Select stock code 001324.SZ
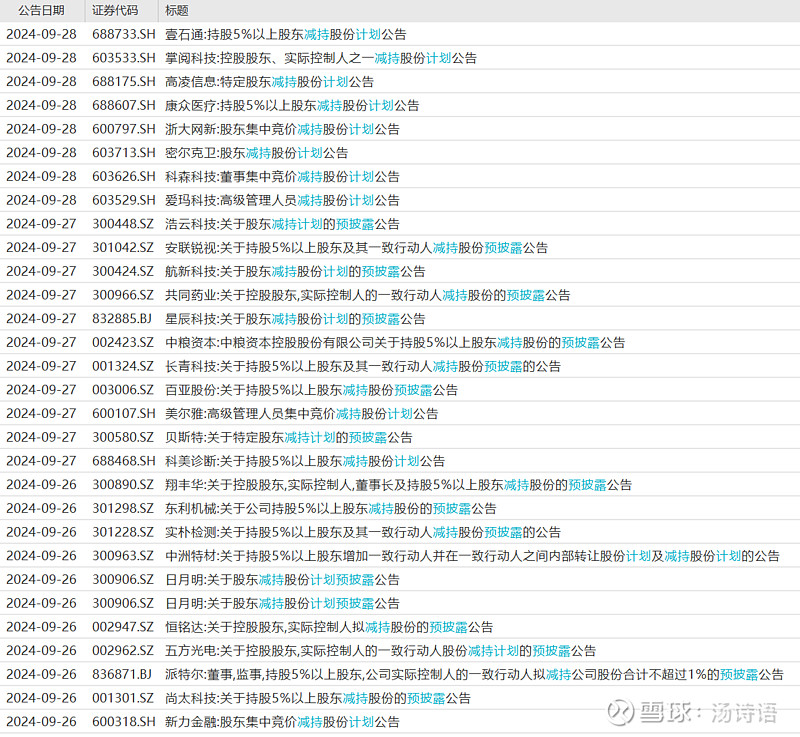This screenshot has width=800, height=737. [122, 366]
